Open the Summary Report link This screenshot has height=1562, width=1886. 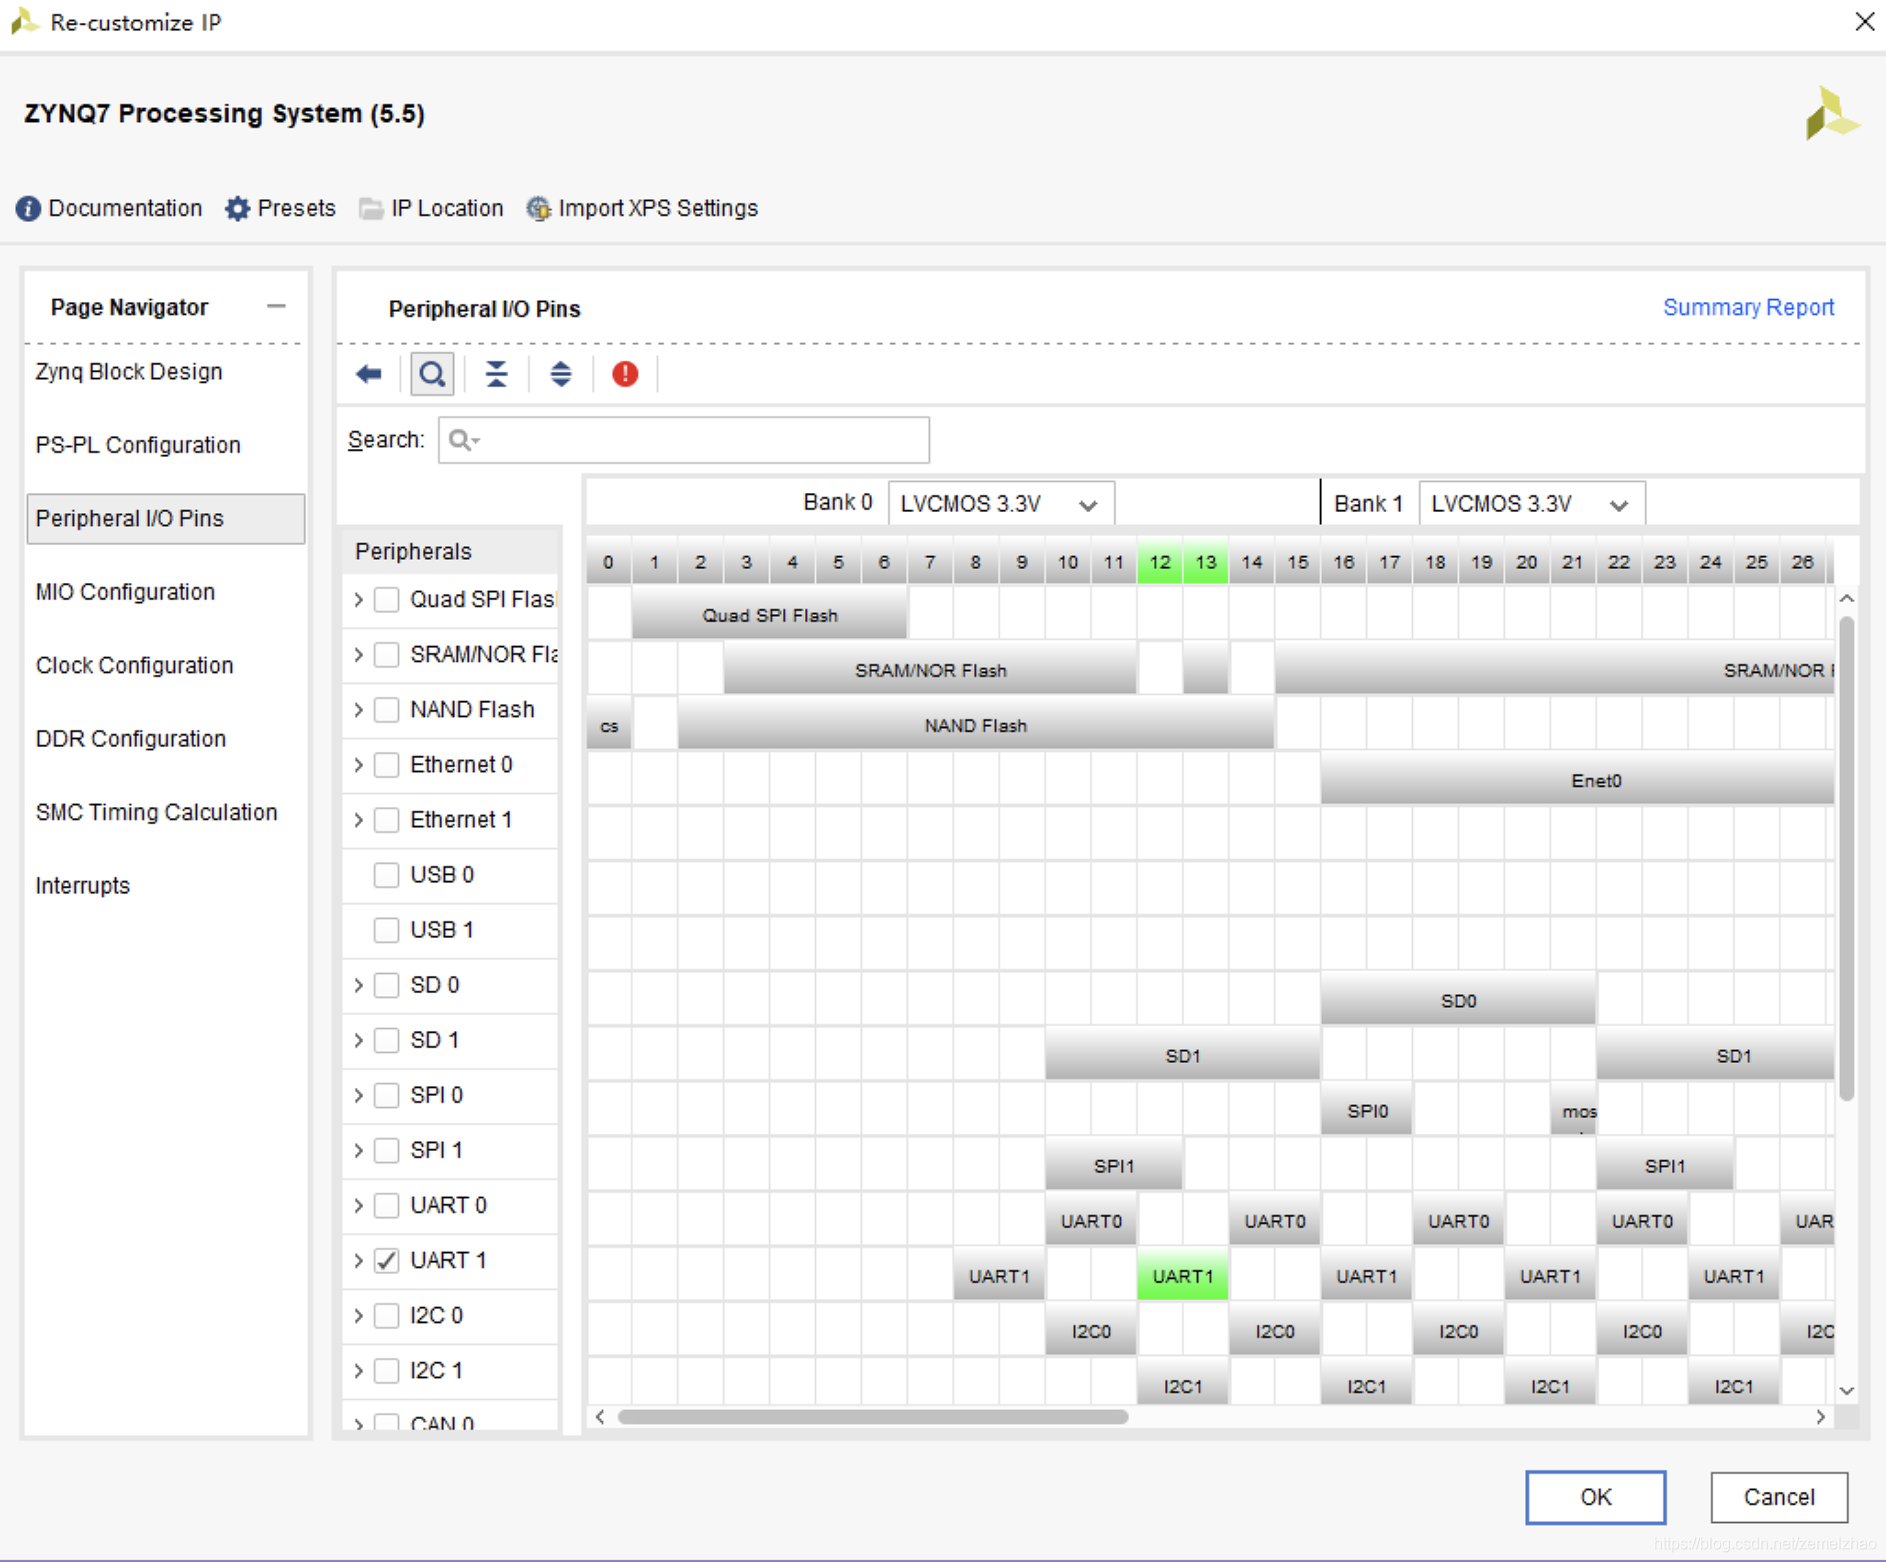tap(1748, 307)
